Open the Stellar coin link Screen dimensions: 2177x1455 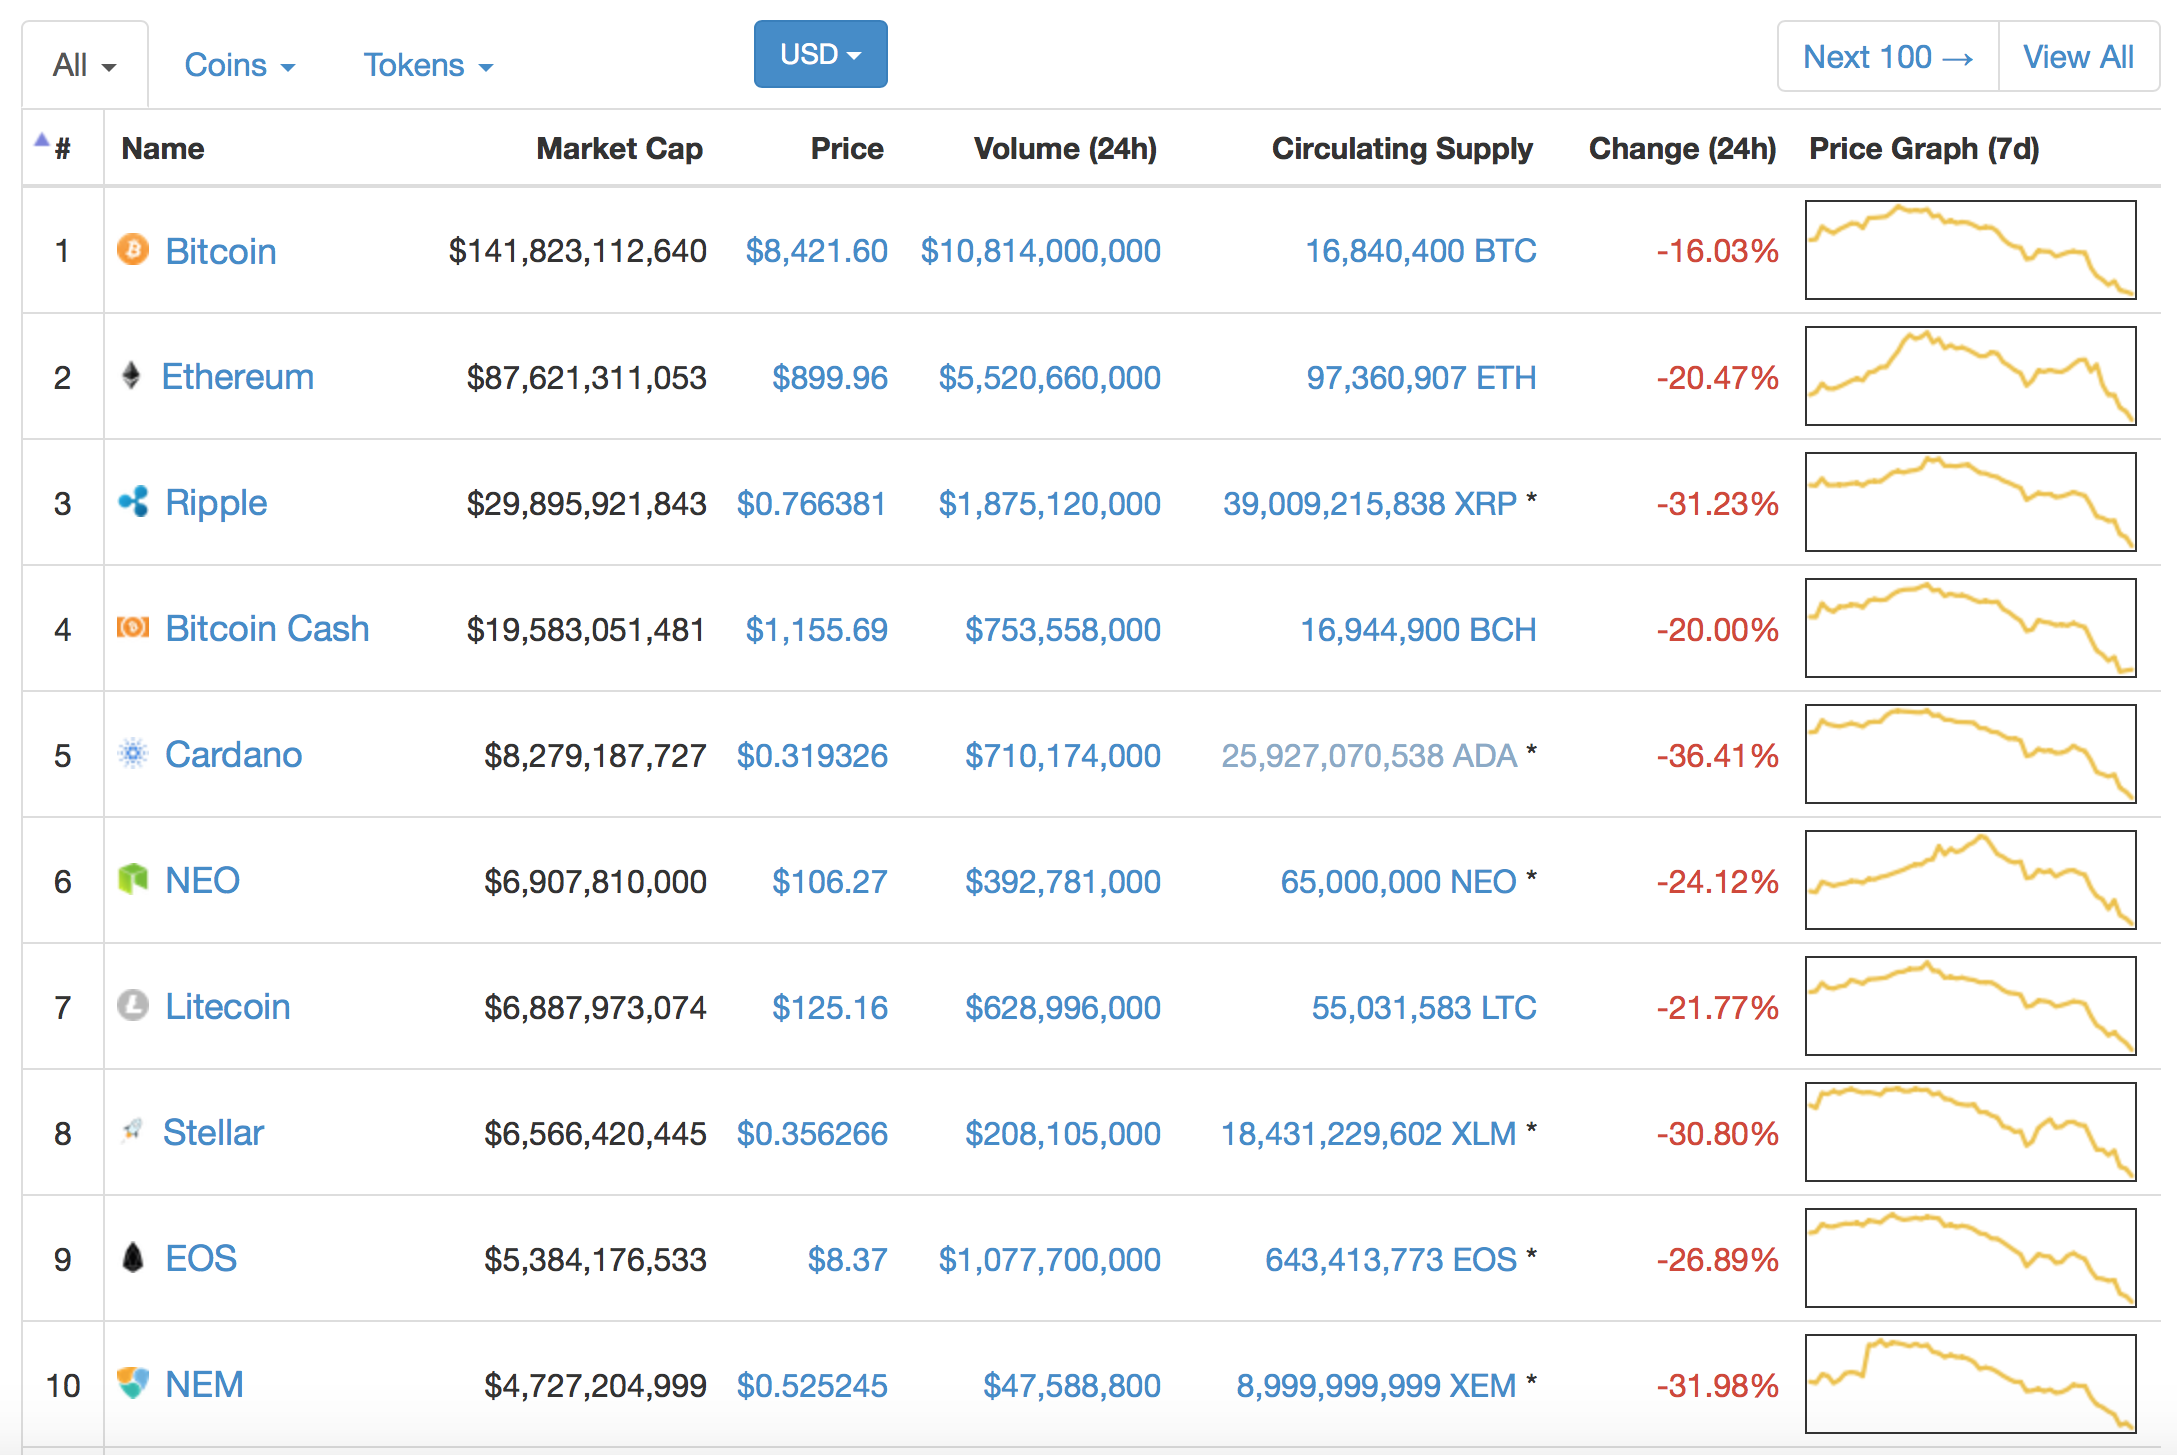click(213, 1132)
